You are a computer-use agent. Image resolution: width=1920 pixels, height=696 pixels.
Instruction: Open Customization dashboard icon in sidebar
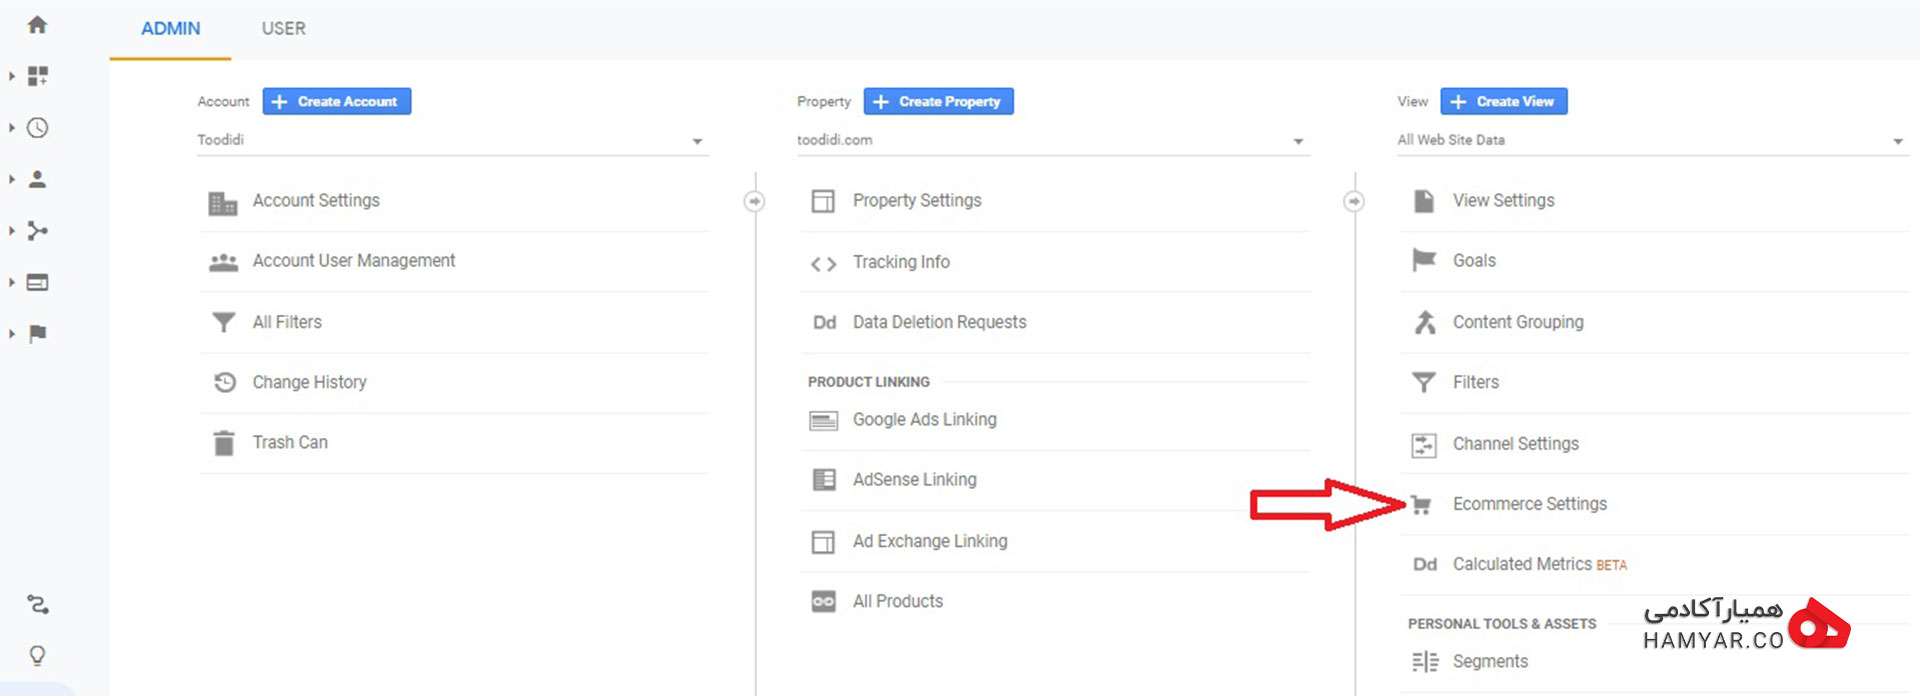point(38,76)
